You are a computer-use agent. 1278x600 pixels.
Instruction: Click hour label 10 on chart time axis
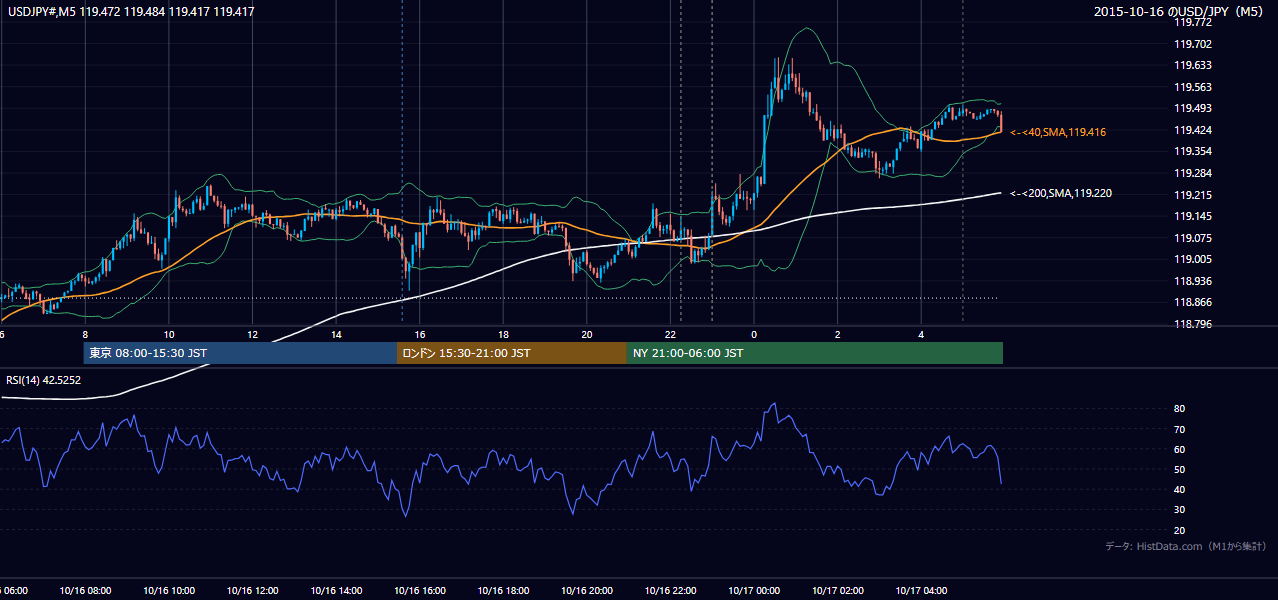point(169,334)
